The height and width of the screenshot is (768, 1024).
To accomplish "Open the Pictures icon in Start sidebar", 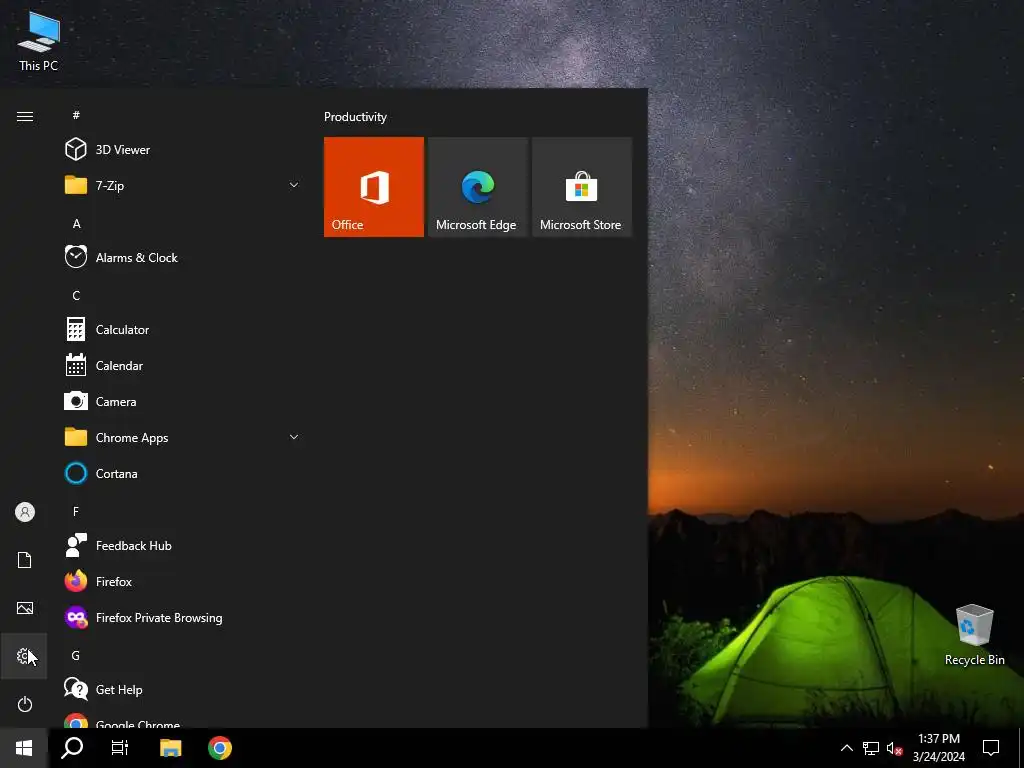I will click(24, 608).
